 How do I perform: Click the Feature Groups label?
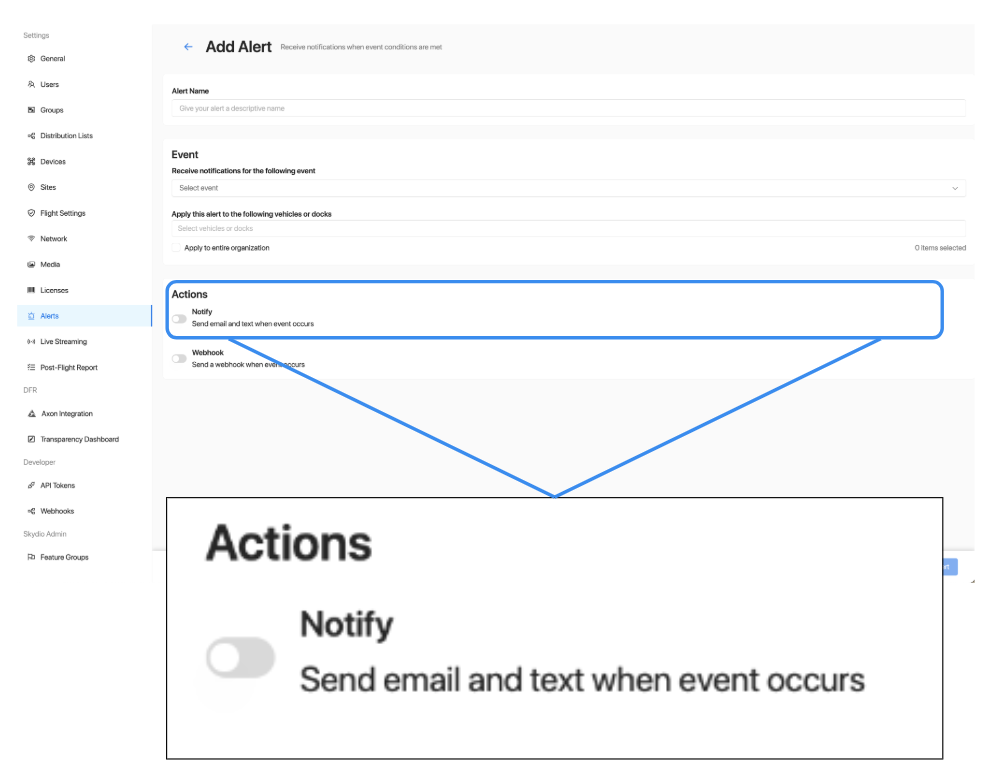pos(65,557)
